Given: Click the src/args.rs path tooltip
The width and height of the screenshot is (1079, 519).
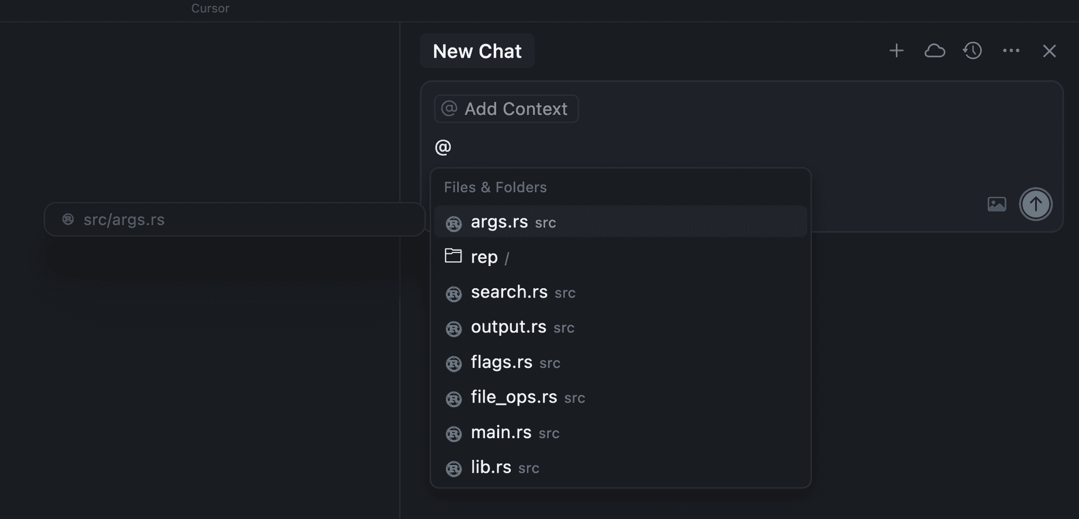Looking at the screenshot, I should 234,219.
